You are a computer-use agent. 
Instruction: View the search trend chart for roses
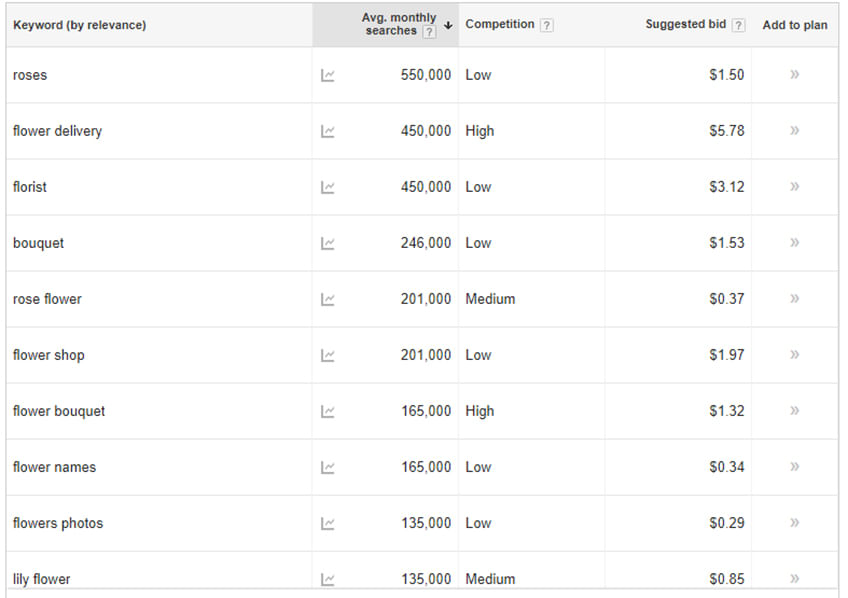(329, 75)
